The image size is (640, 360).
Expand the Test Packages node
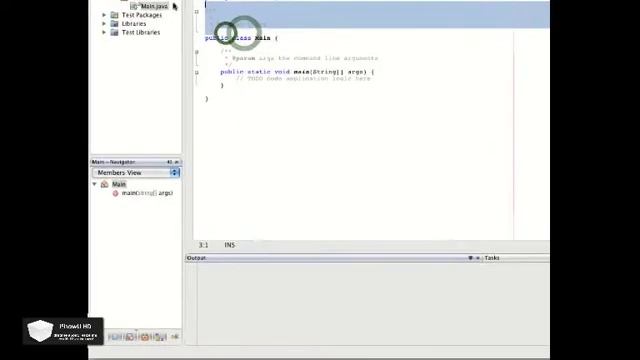[x=104, y=15]
